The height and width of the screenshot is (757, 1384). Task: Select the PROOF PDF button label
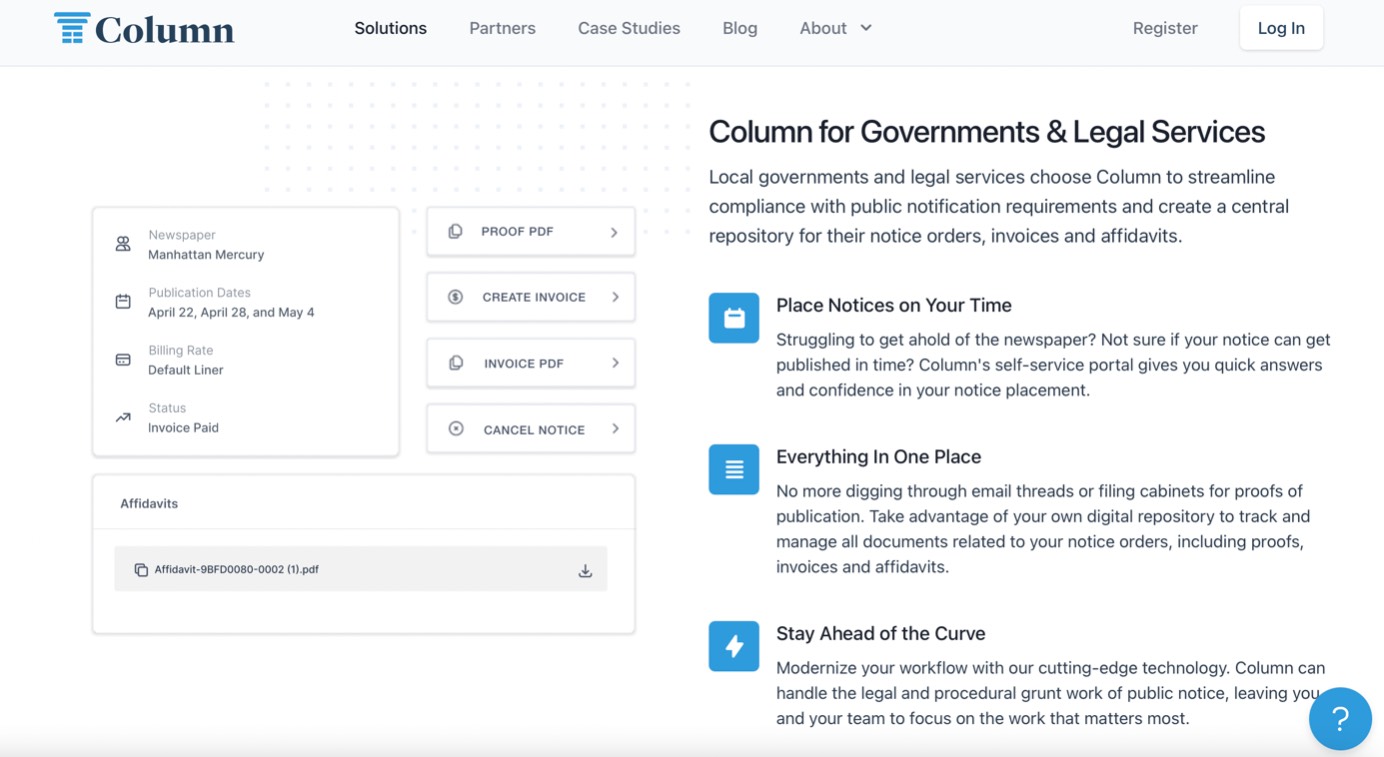(x=517, y=232)
